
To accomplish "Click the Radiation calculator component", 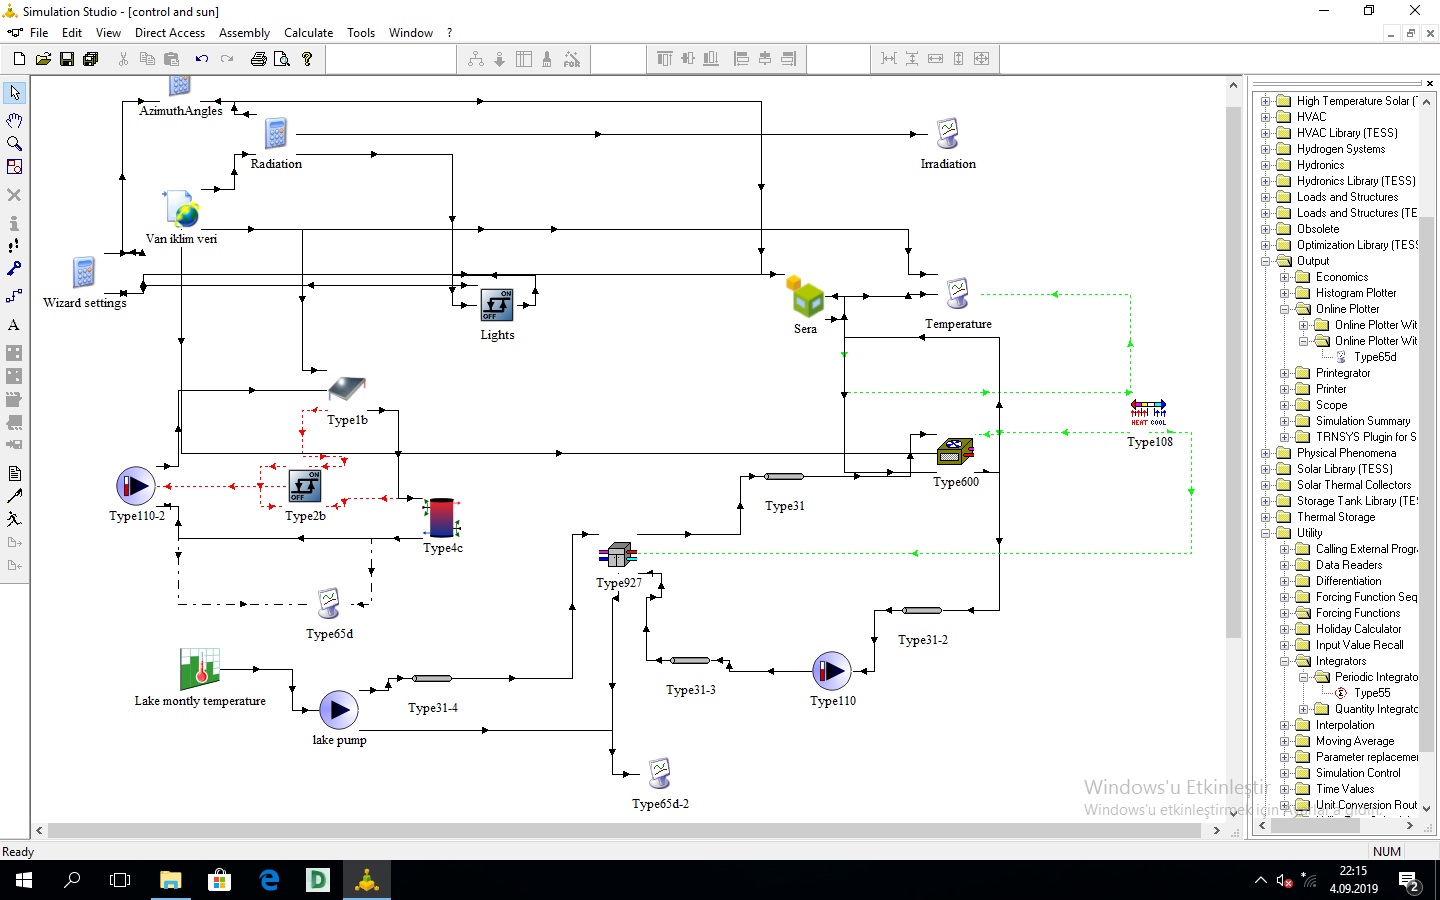I will tap(276, 134).
